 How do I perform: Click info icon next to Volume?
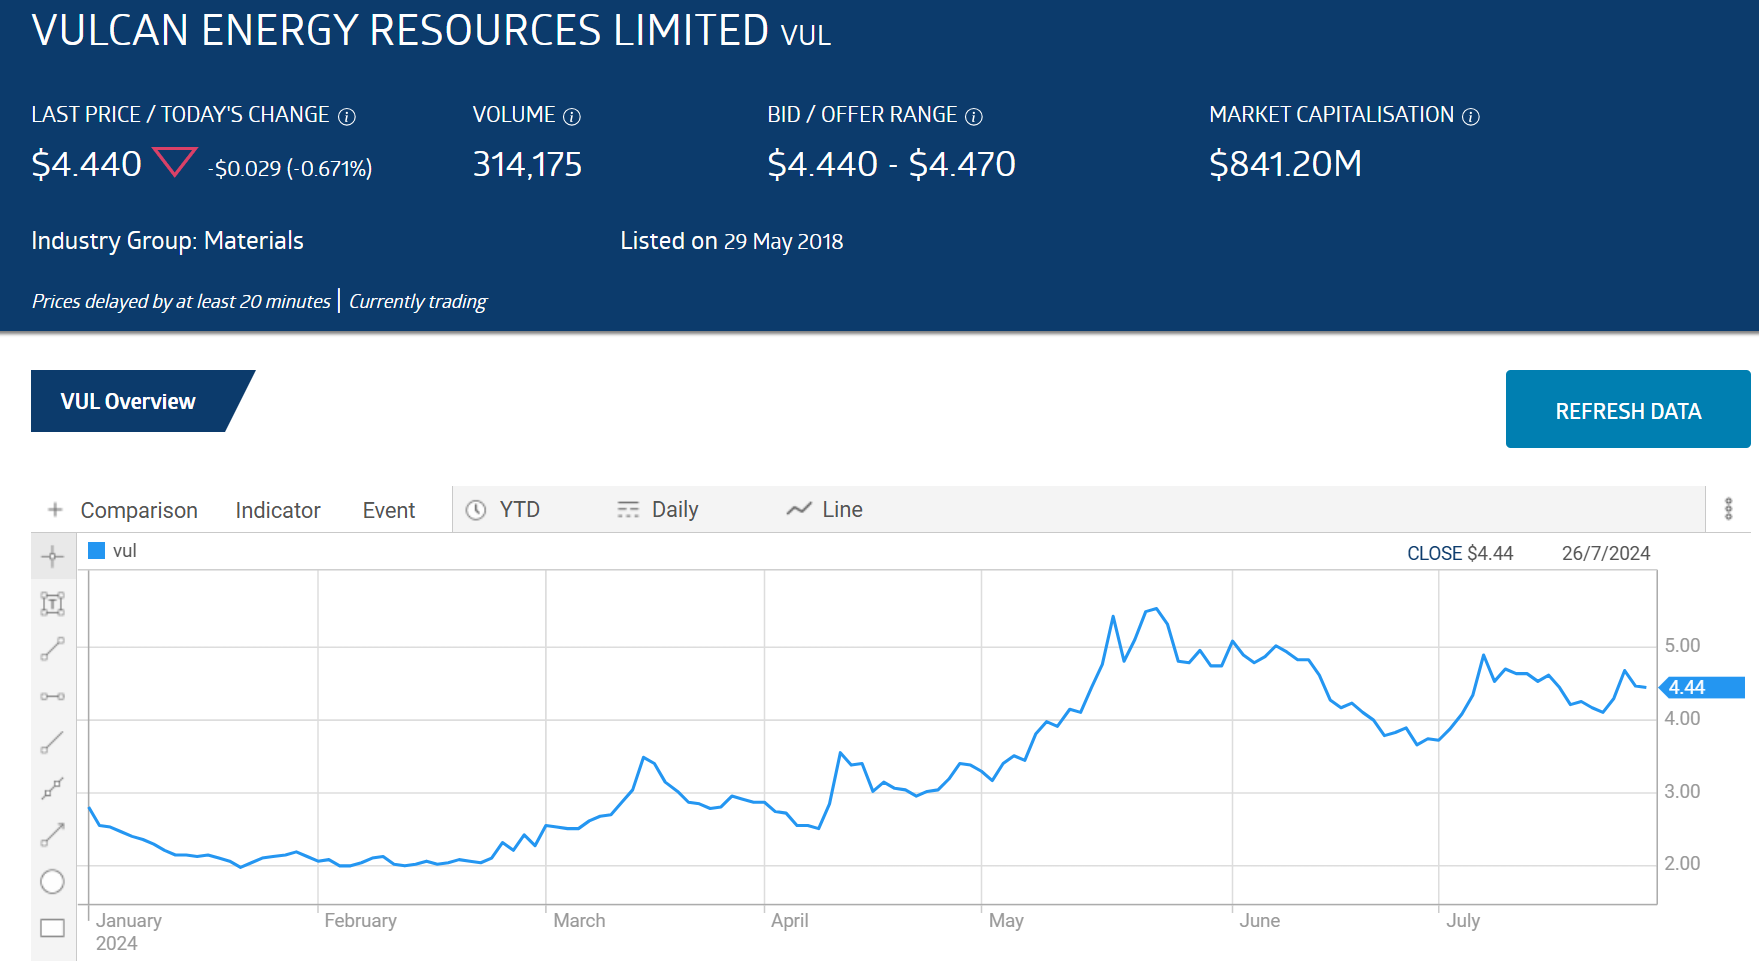point(572,117)
